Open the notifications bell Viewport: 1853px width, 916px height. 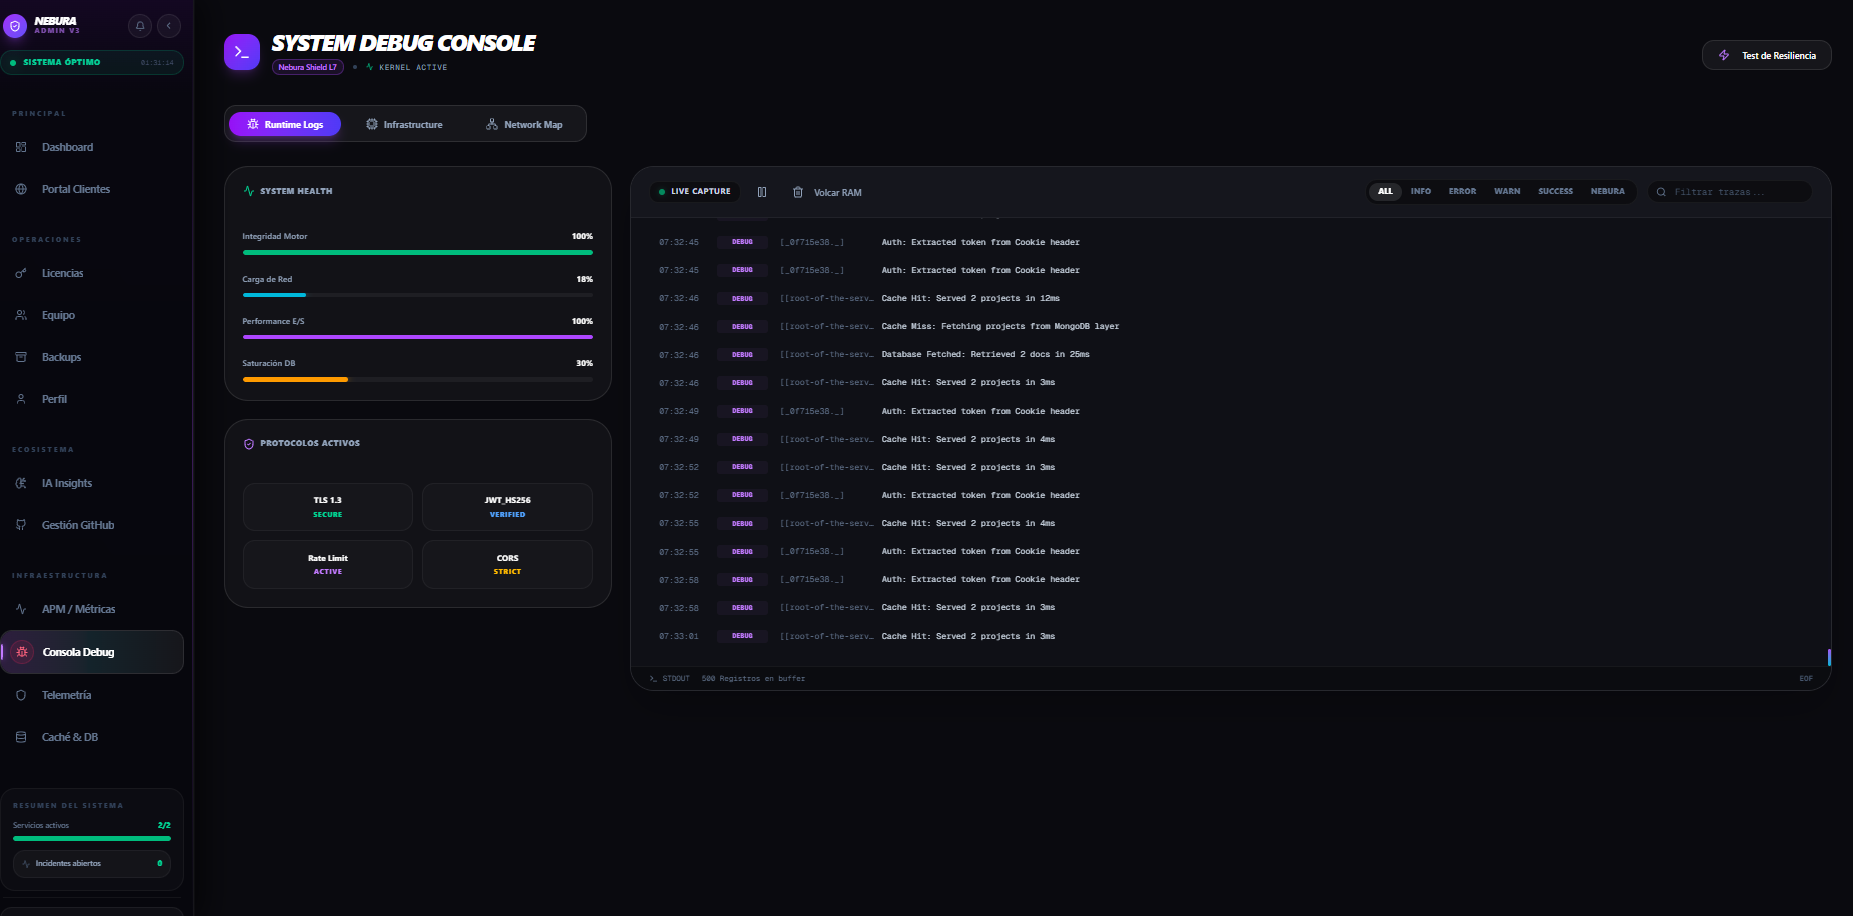click(140, 26)
